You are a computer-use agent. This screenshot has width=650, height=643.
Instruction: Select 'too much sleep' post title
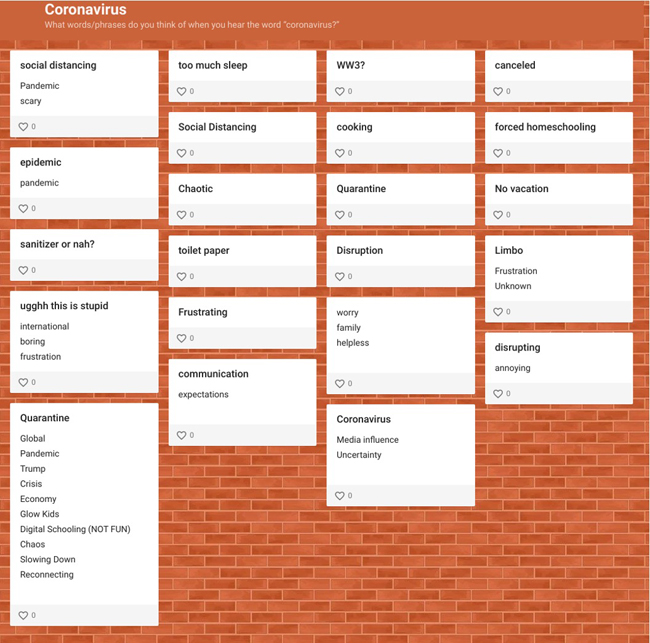point(213,66)
